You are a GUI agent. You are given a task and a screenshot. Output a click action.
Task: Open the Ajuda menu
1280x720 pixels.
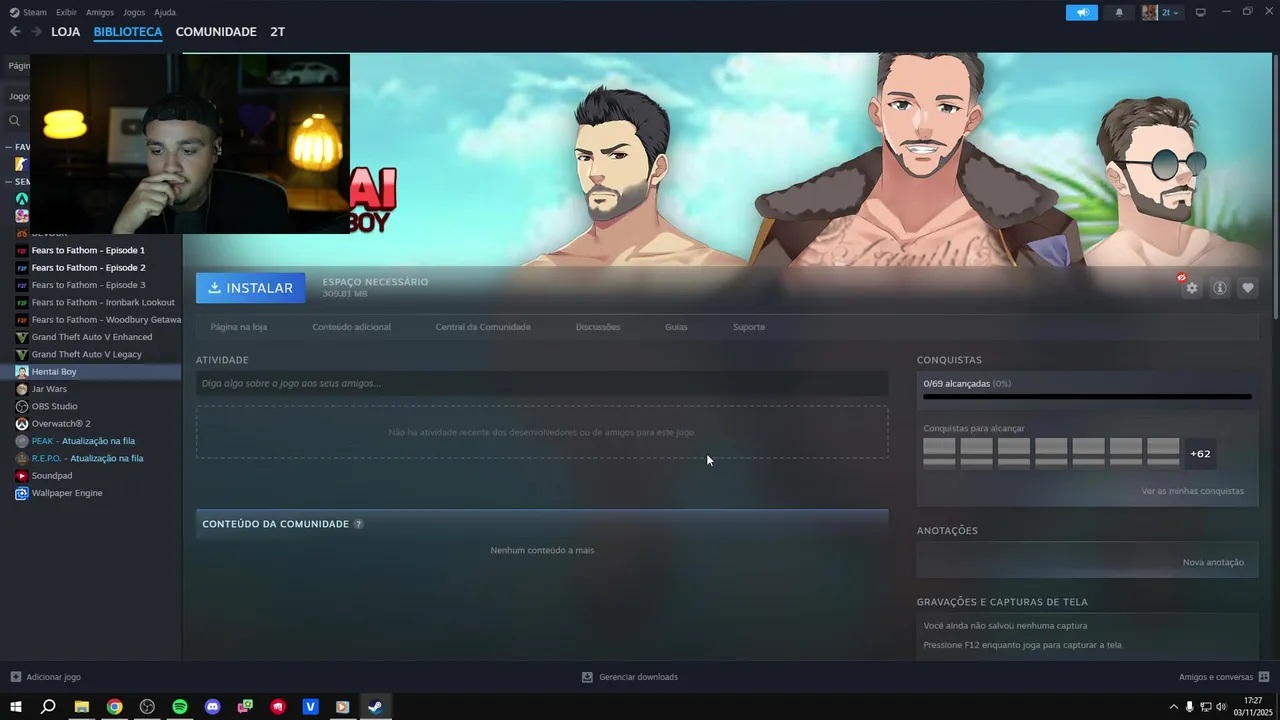[165, 12]
